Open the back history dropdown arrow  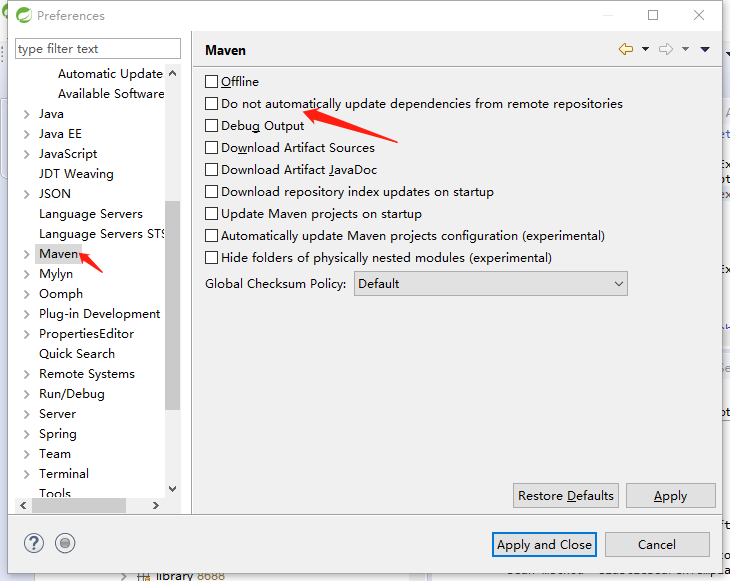coord(645,49)
